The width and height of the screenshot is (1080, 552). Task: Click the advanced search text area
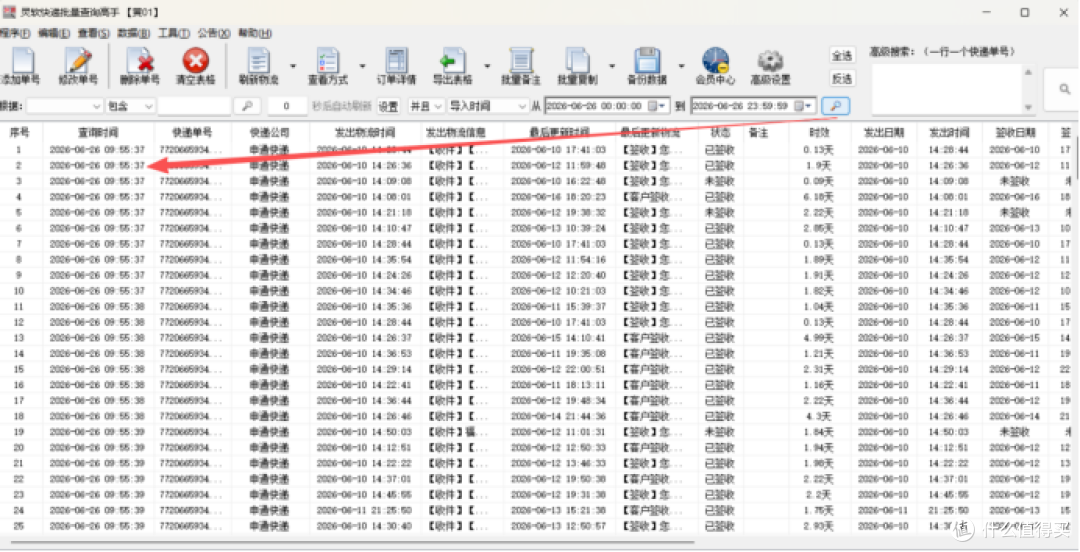click(x=946, y=90)
